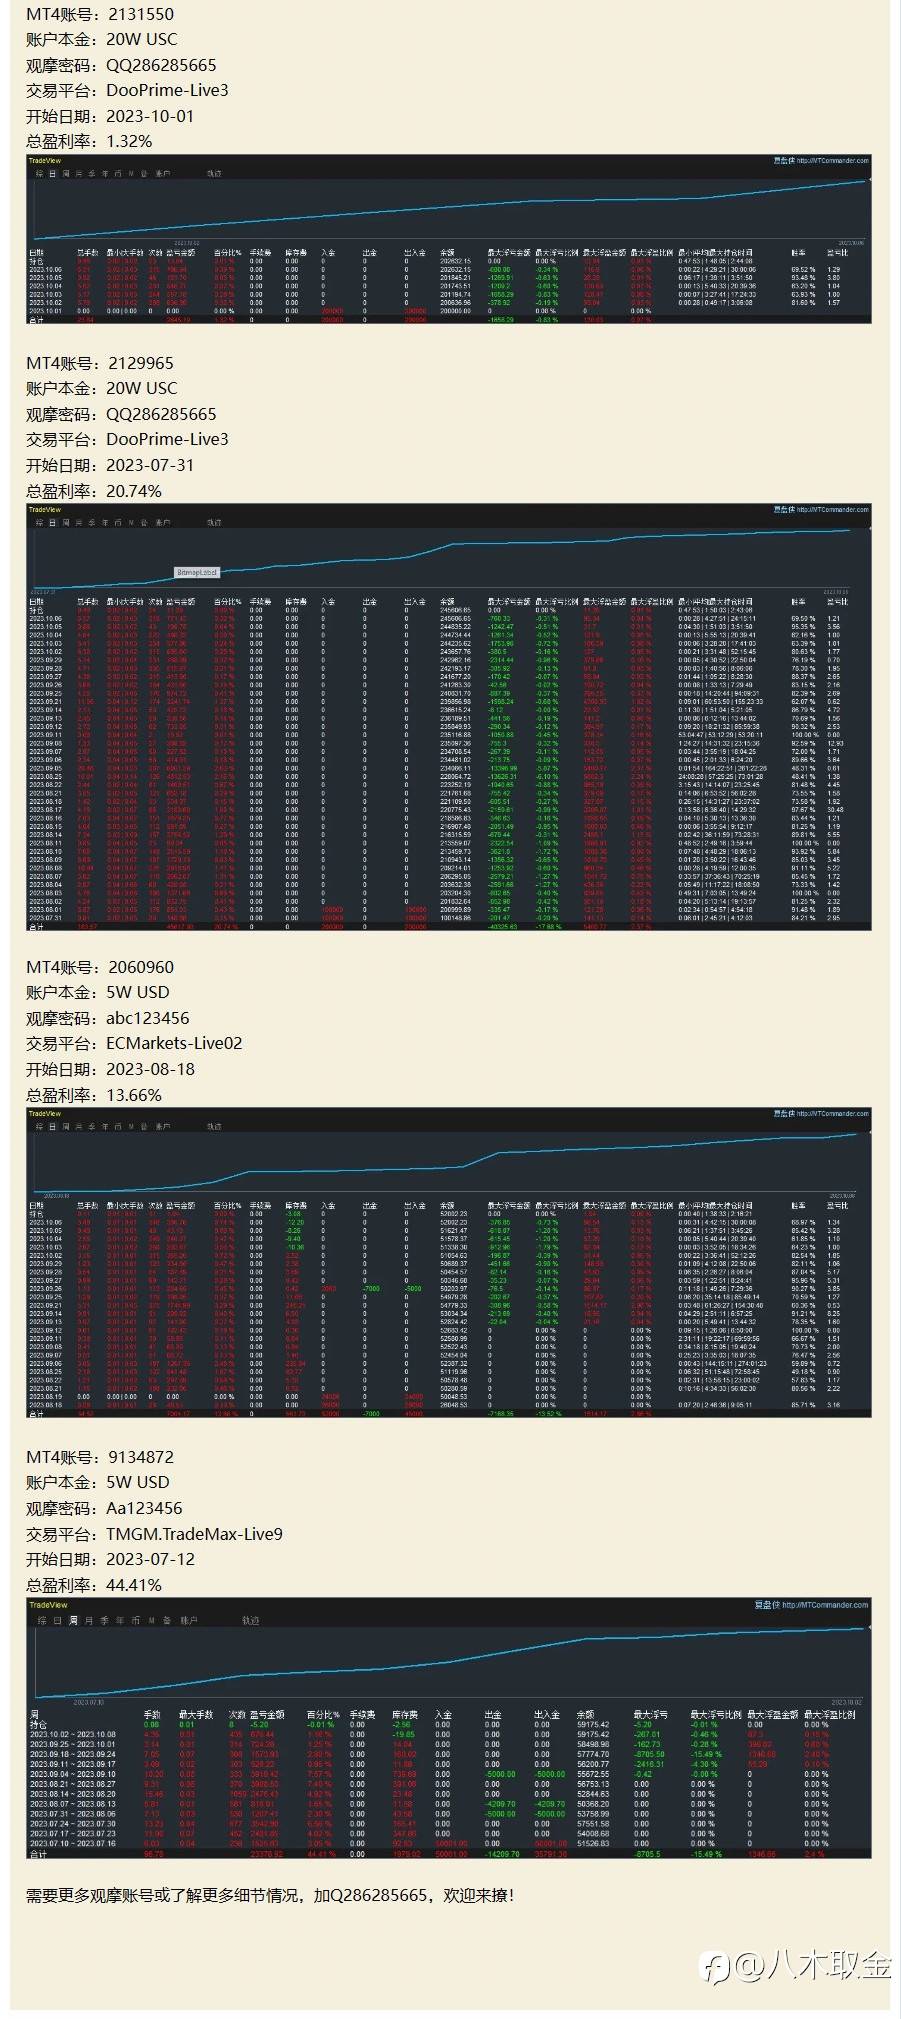Image resolution: width=901 pixels, height=2019 pixels.
Task: Click TradeView title in ECMarkets account chart
Action: (x=45, y=1113)
